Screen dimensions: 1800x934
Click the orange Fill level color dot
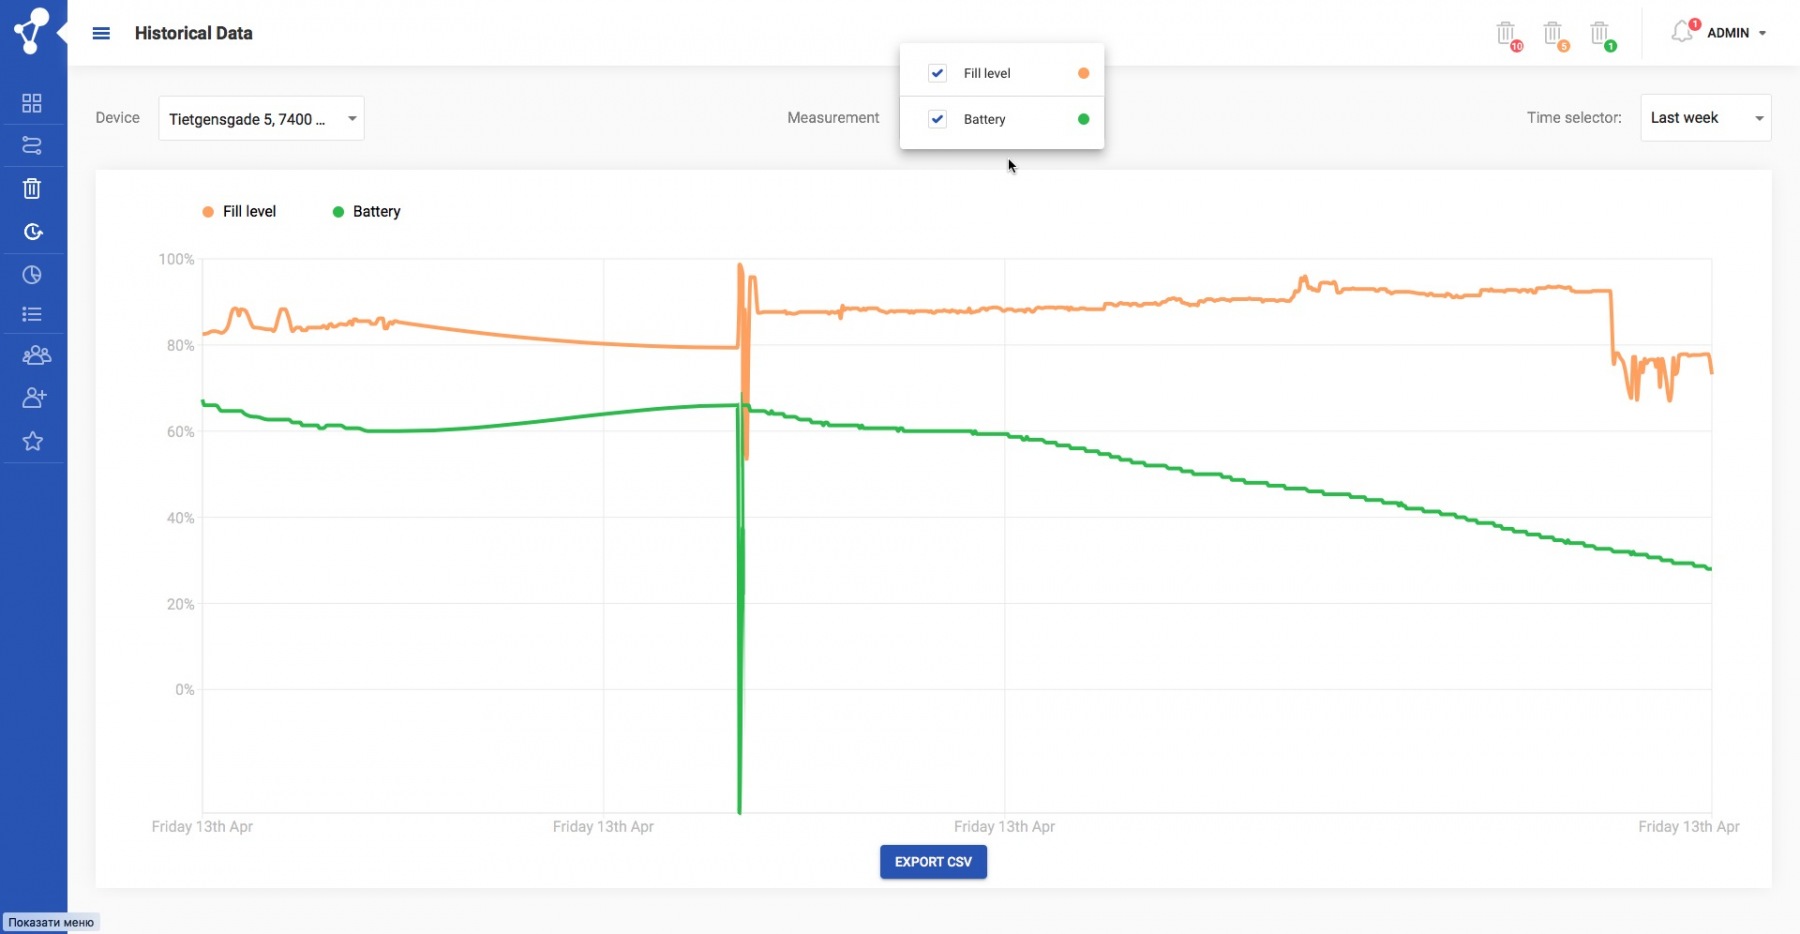pos(1083,73)
